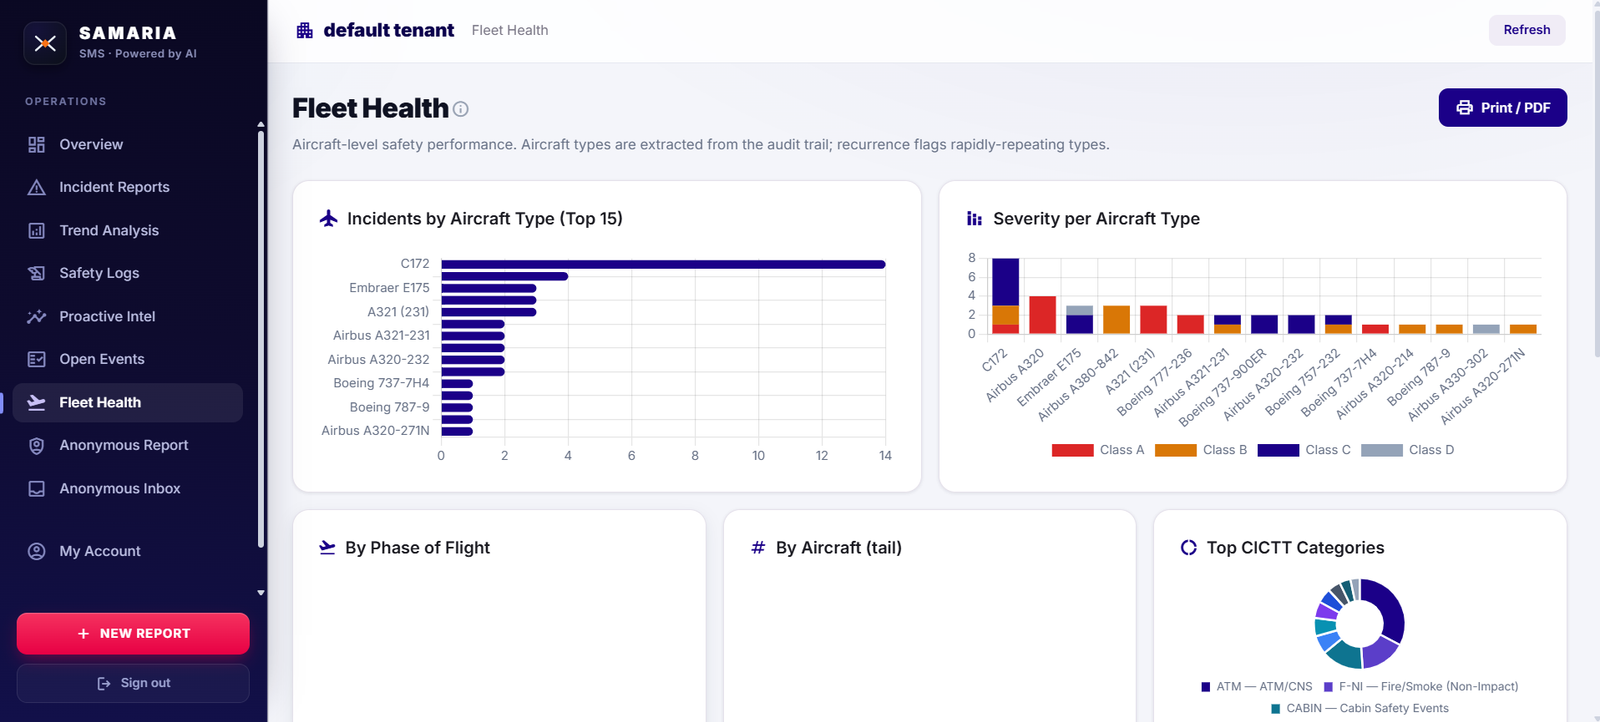This screenshot has height=722, width=1600.
Task: Toggle F-NI Fire/Smoke legend entry
Action: [1421, 687]
